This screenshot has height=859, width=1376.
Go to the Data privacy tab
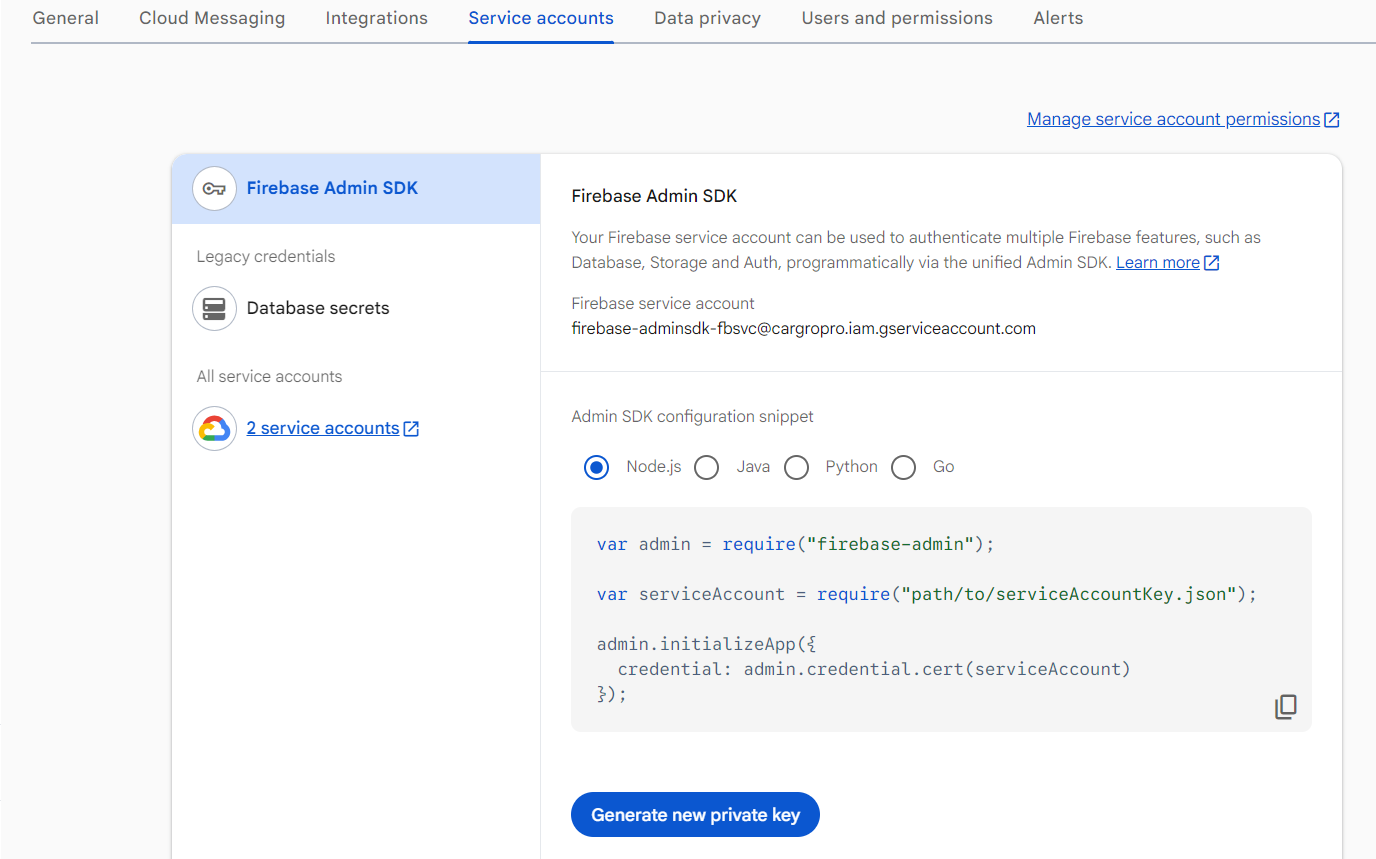point(707,18)
